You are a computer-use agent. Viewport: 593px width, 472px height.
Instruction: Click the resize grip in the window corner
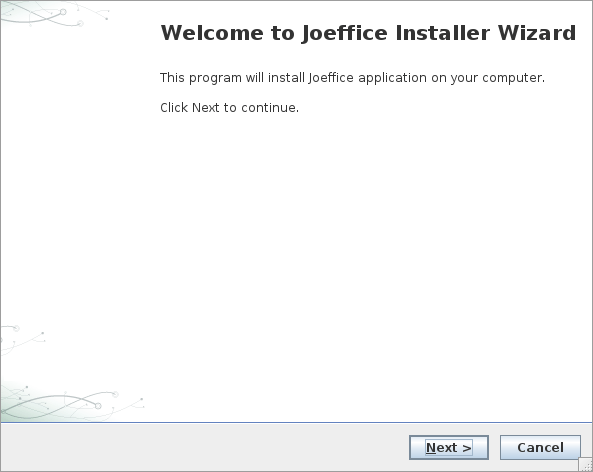click(585, 464)
